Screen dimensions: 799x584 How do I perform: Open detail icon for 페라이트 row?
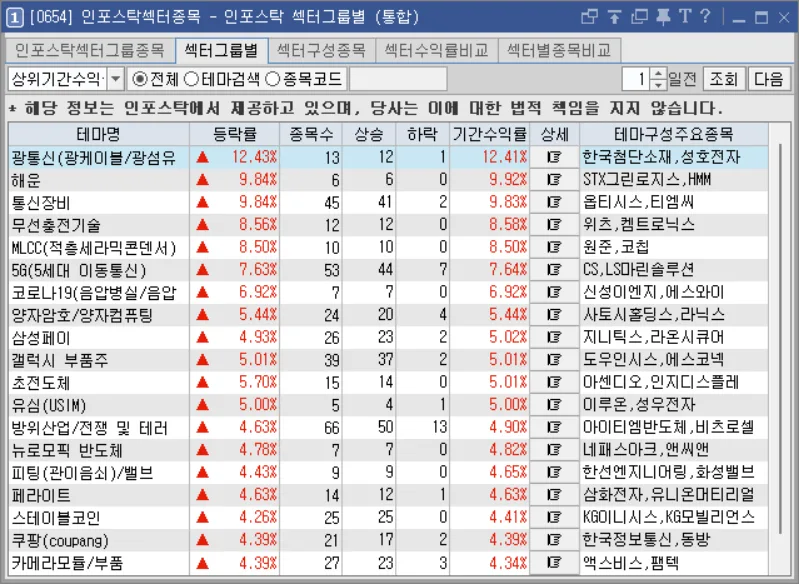pyautogui.click(x=554, y=495)
